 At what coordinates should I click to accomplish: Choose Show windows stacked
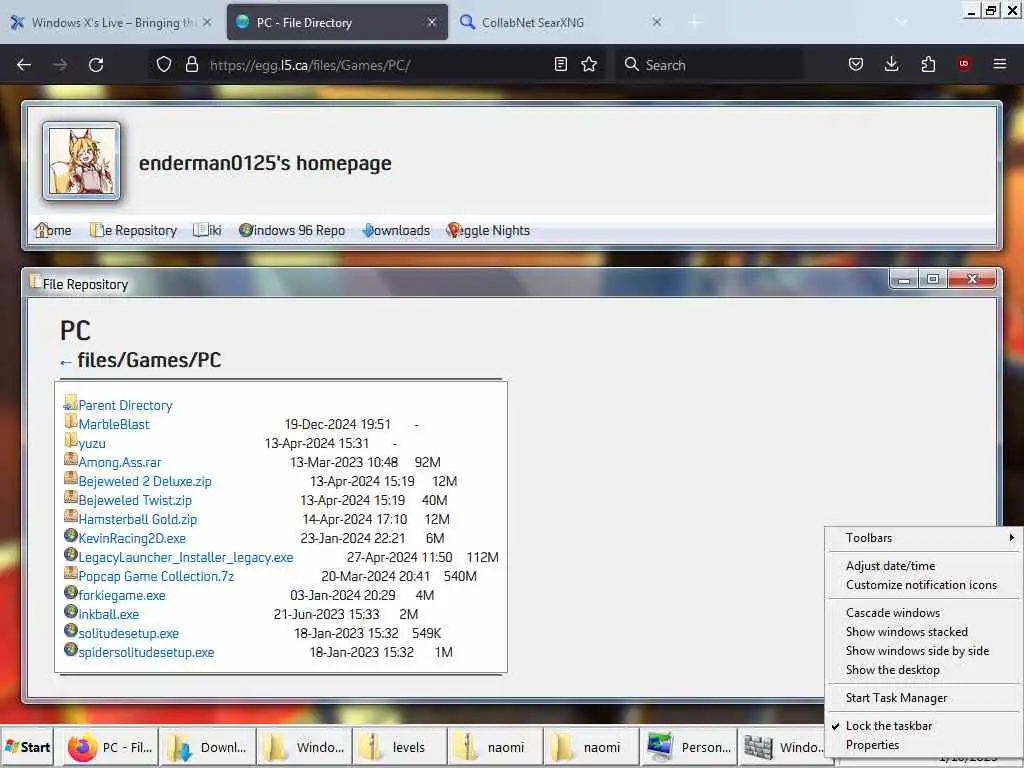coord(923,632)
